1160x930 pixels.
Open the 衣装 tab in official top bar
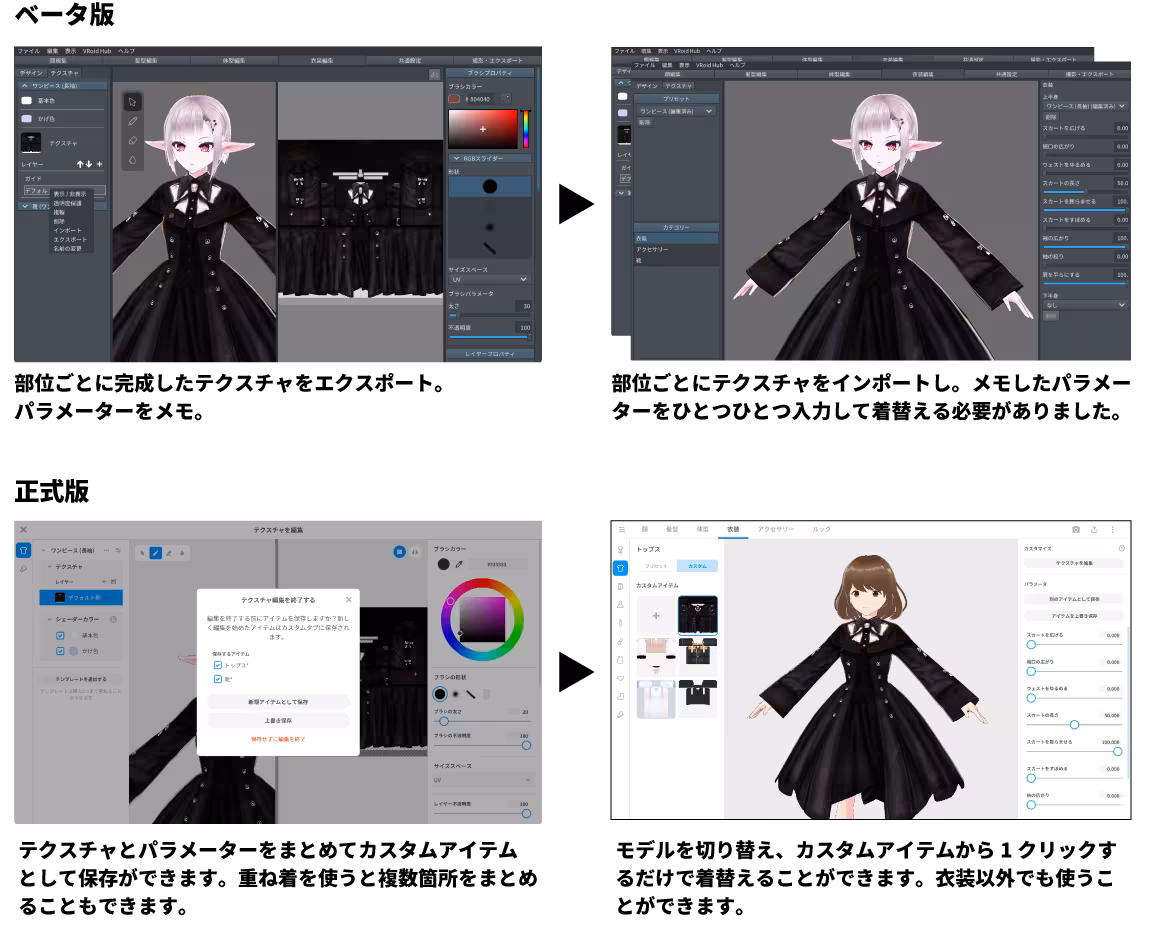[x=732, y=529]
